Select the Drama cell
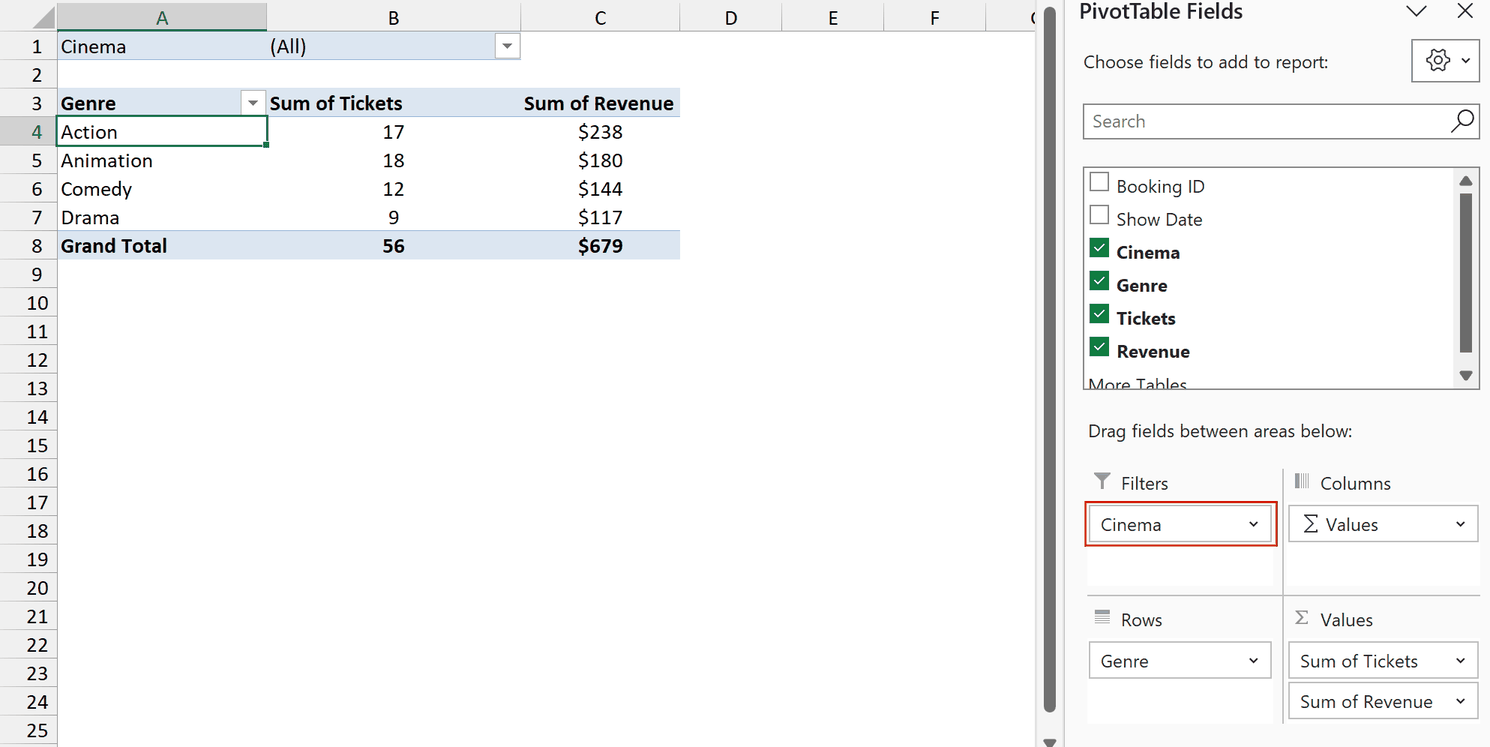Screen dimensions: 1490x747 click(x=162, y=218)
